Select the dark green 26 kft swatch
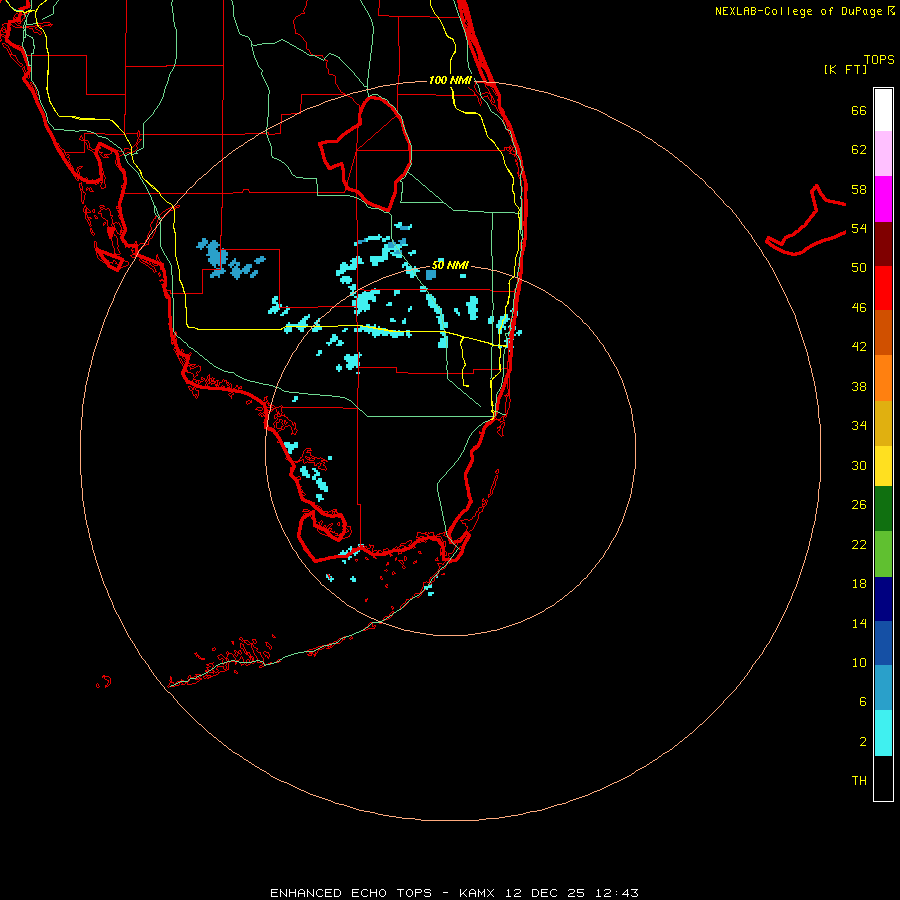The height and width of the screenshot is (900, 900). pos(883,509)
